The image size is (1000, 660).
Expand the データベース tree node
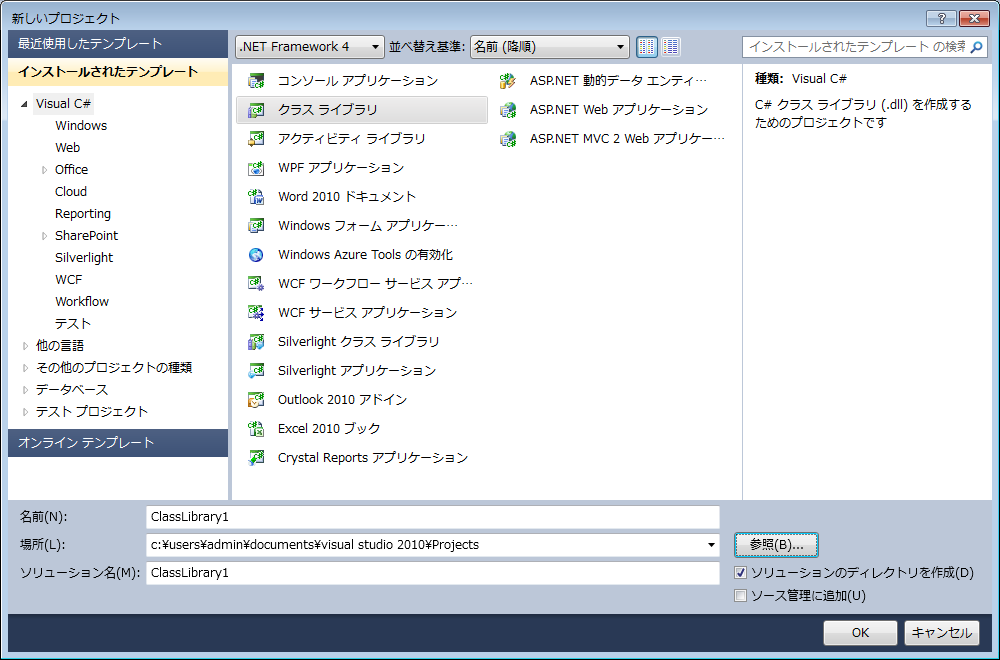click(25, 390)
